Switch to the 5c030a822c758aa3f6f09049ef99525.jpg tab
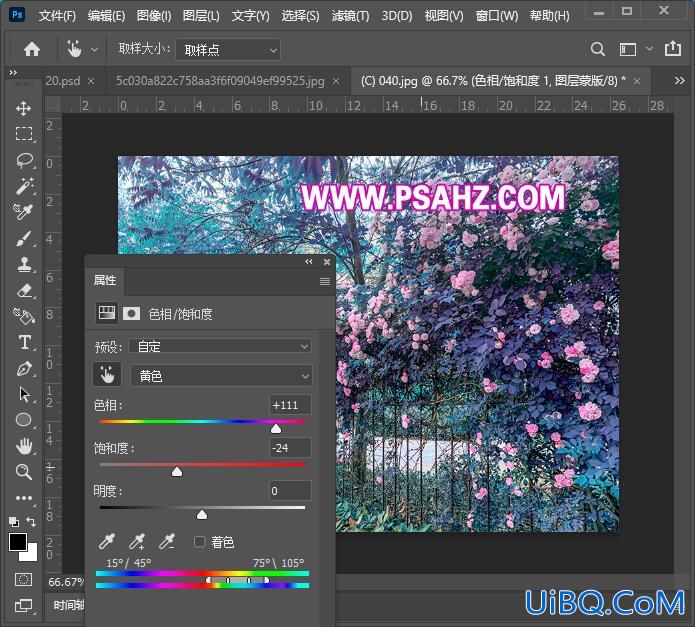 pyautogui.click(x=220, y=81)
